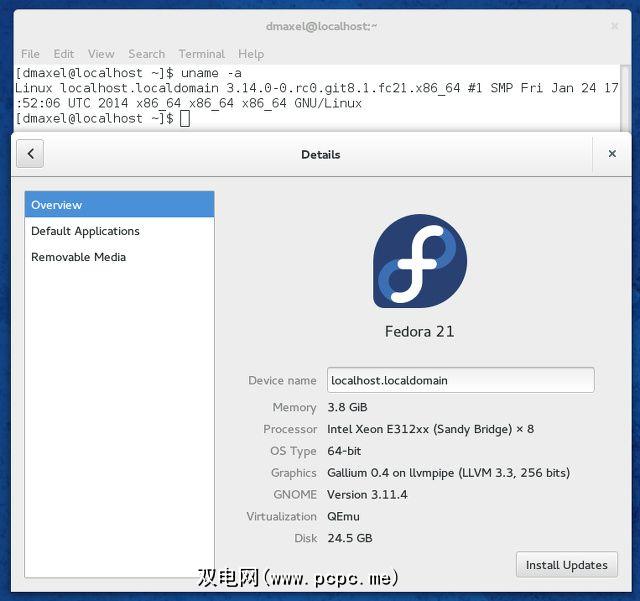
Task: Click the 'uname -a' command text
Action: 211,73
